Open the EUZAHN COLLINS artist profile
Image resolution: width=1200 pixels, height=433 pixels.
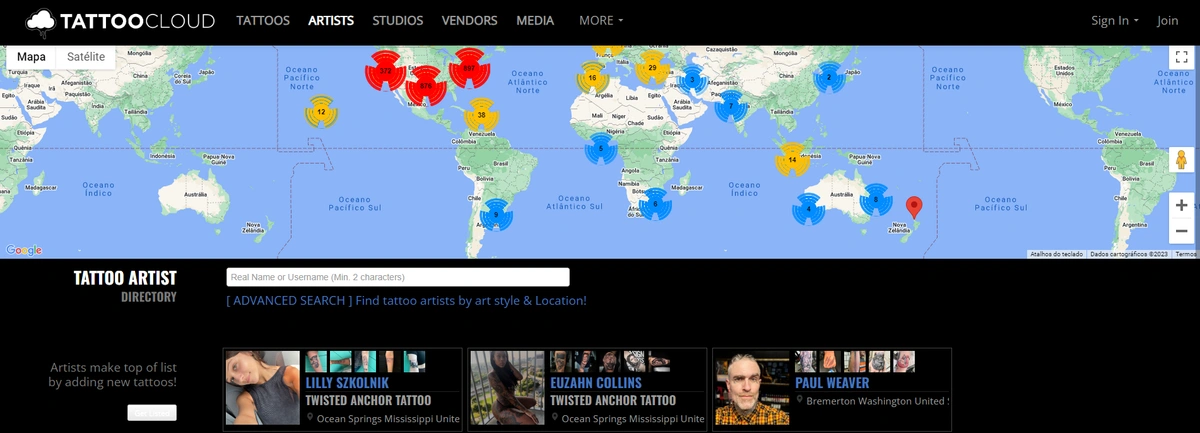tap(596, 383)
